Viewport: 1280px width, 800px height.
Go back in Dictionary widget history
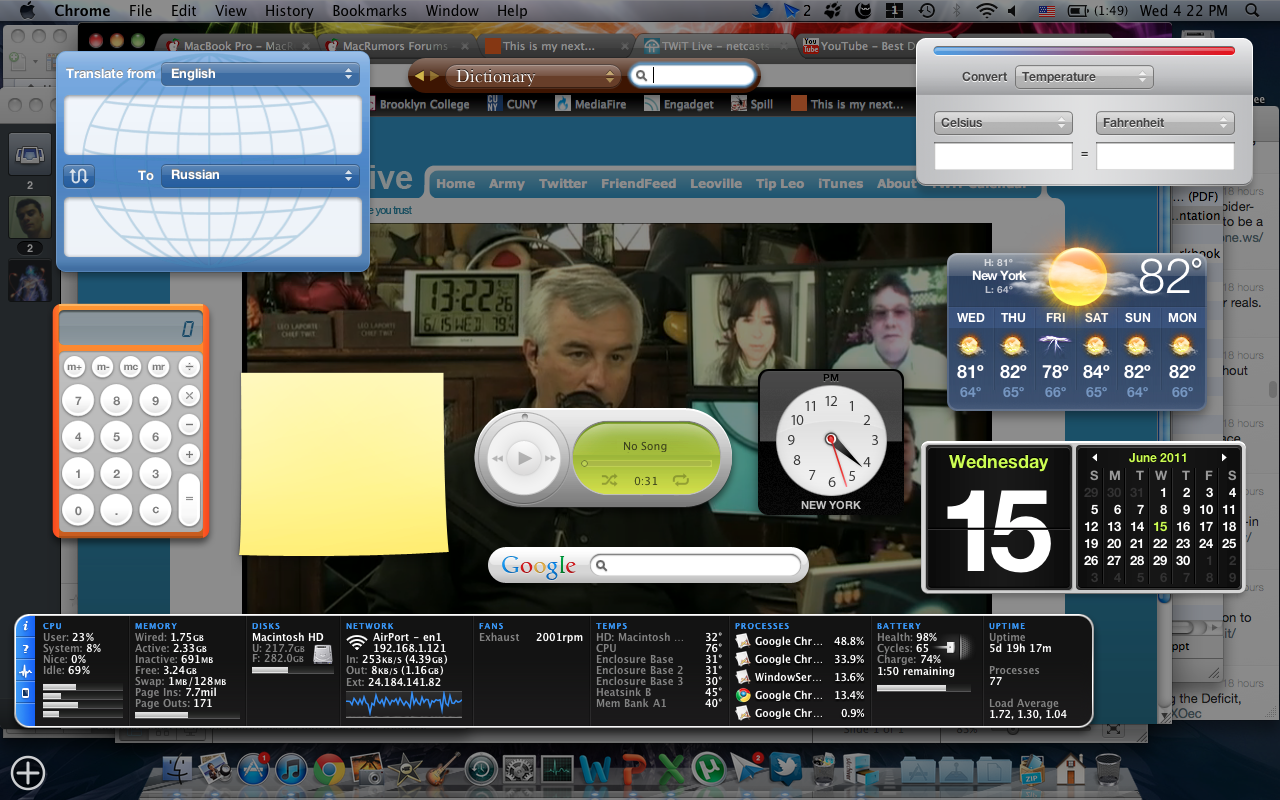click(x=420, y=76)
